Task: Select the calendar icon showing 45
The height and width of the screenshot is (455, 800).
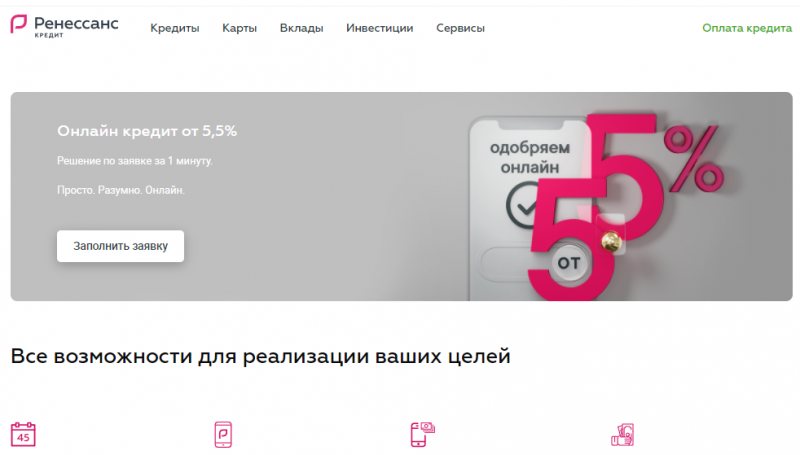Action: [23, 434]
